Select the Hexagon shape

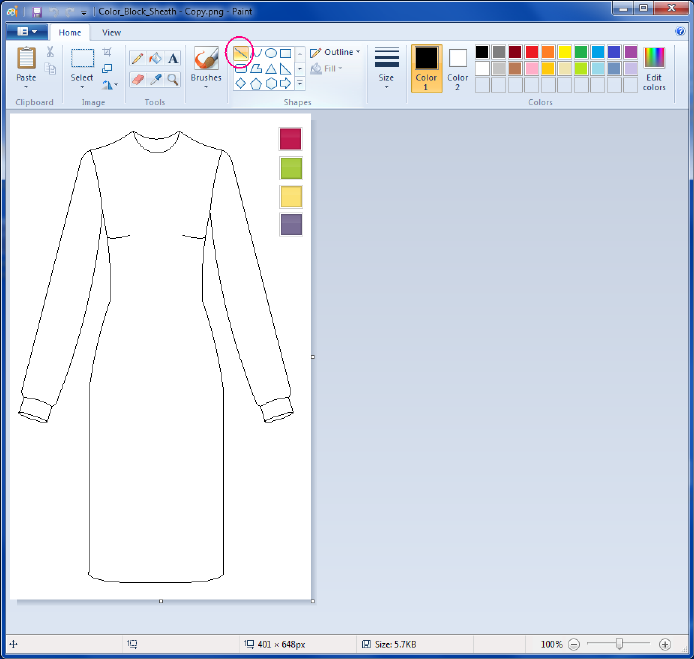point(271,83)
